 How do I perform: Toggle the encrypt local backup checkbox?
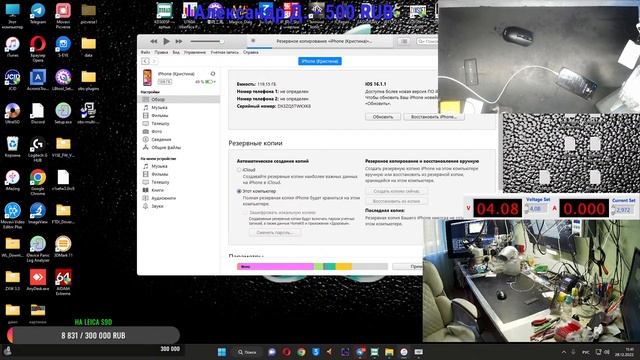245,213
